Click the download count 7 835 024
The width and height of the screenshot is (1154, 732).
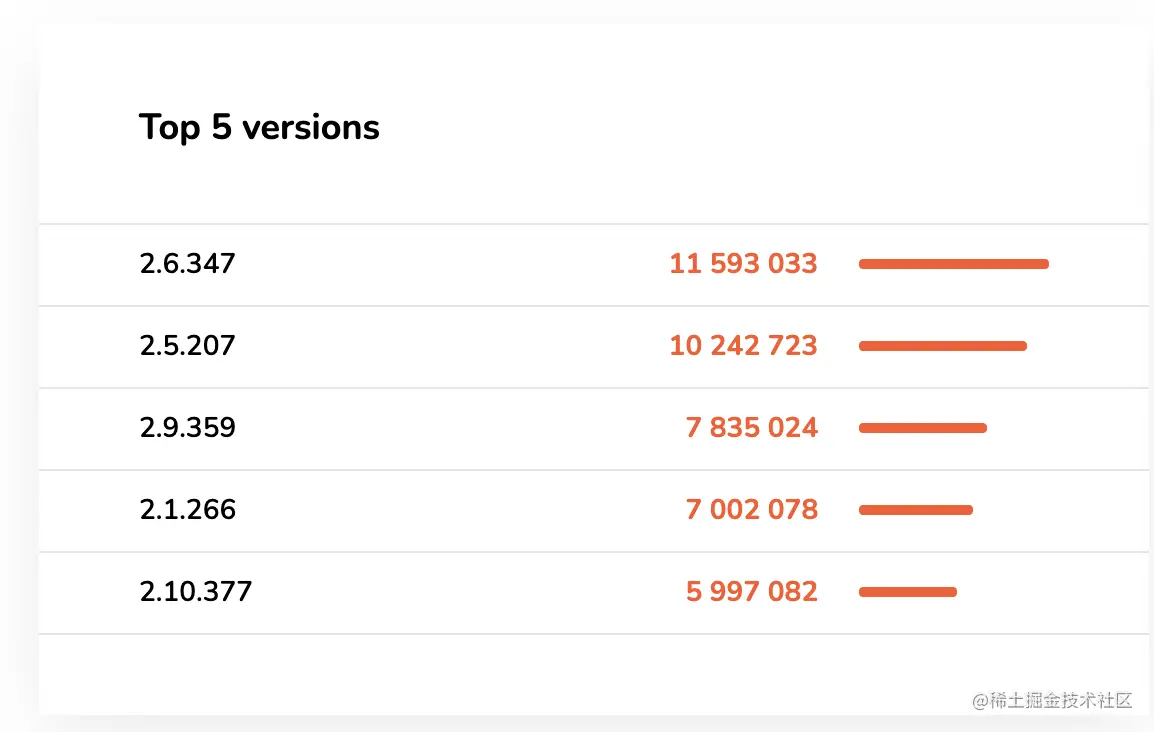point(751,427)
